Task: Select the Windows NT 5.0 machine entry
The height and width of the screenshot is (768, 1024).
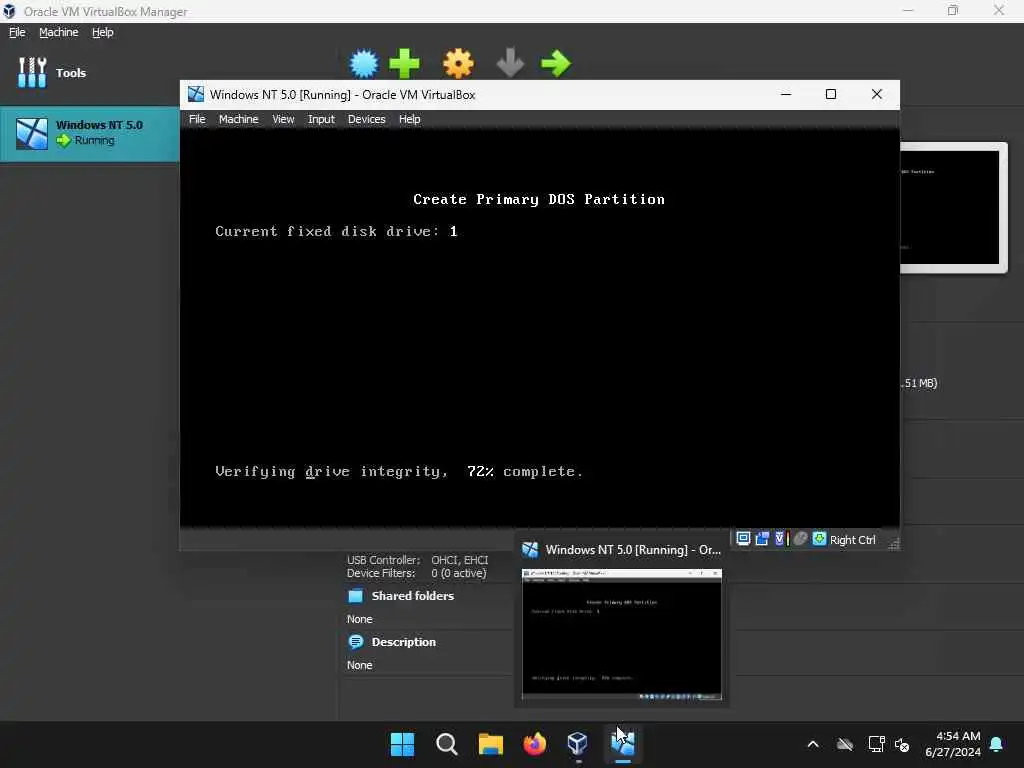Action: 90,133
